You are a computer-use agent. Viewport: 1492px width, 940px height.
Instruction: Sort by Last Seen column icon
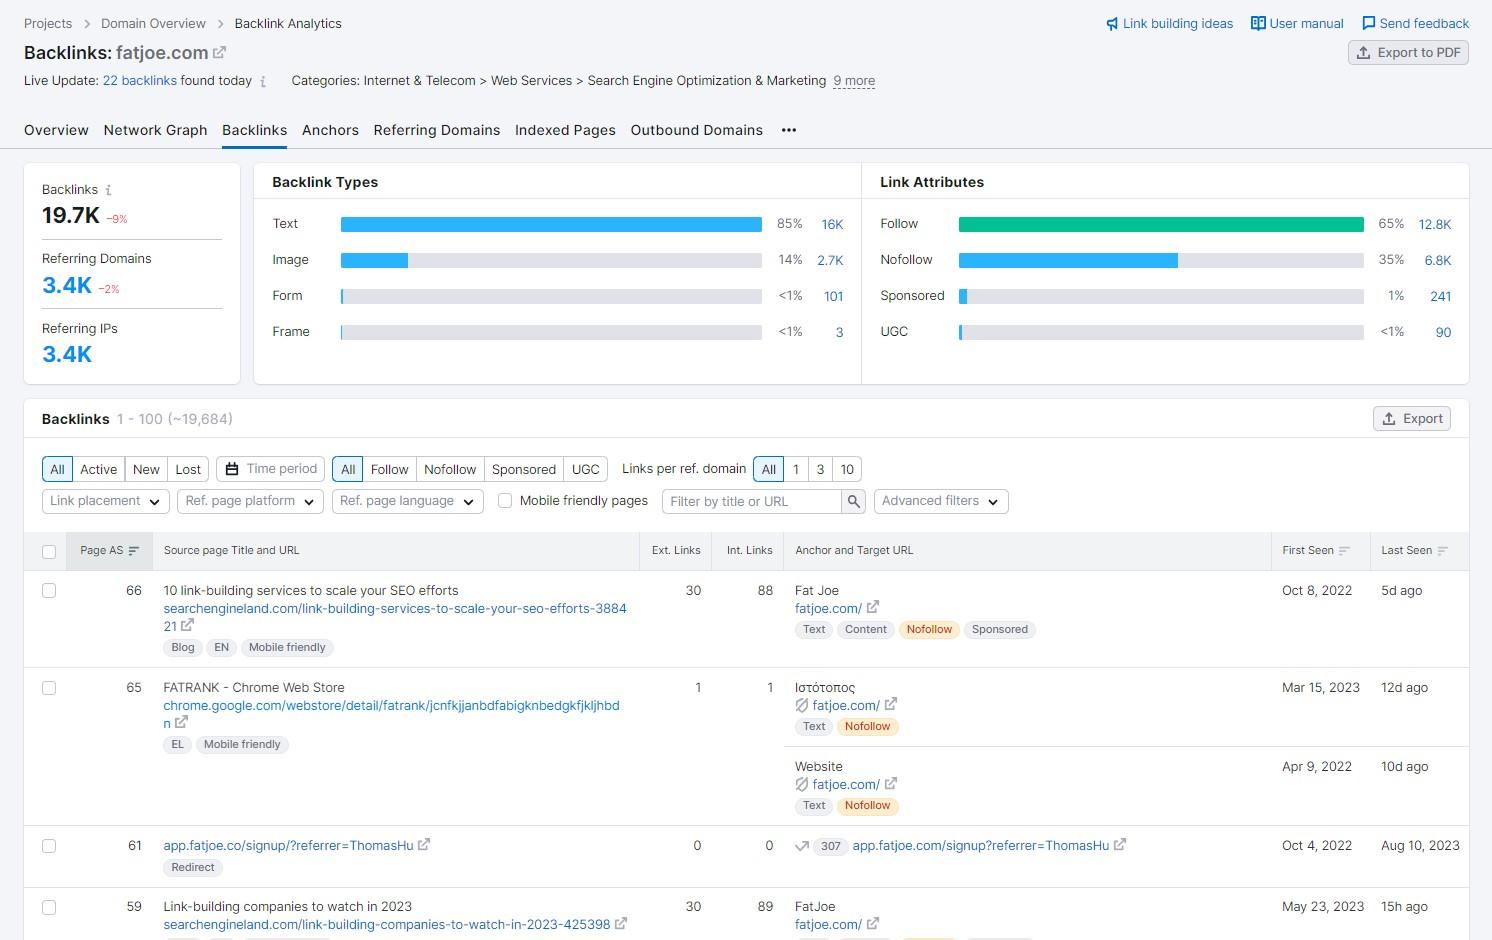click(x=1443, y=551)
